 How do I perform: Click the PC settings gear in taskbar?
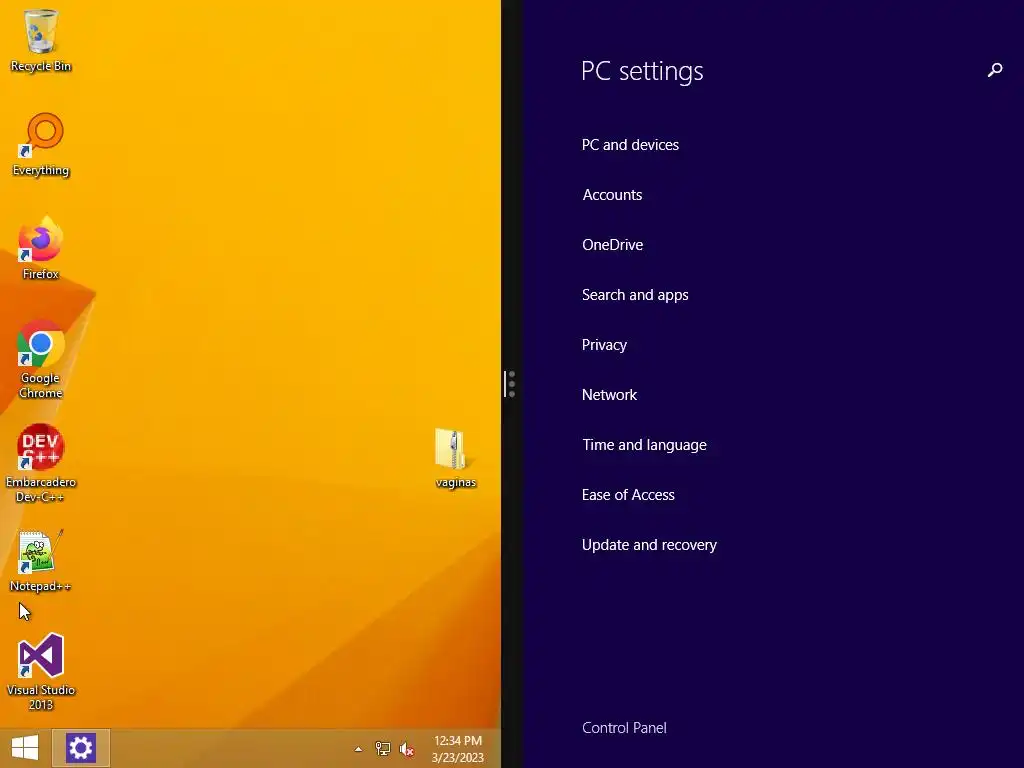tap(81, 748)
